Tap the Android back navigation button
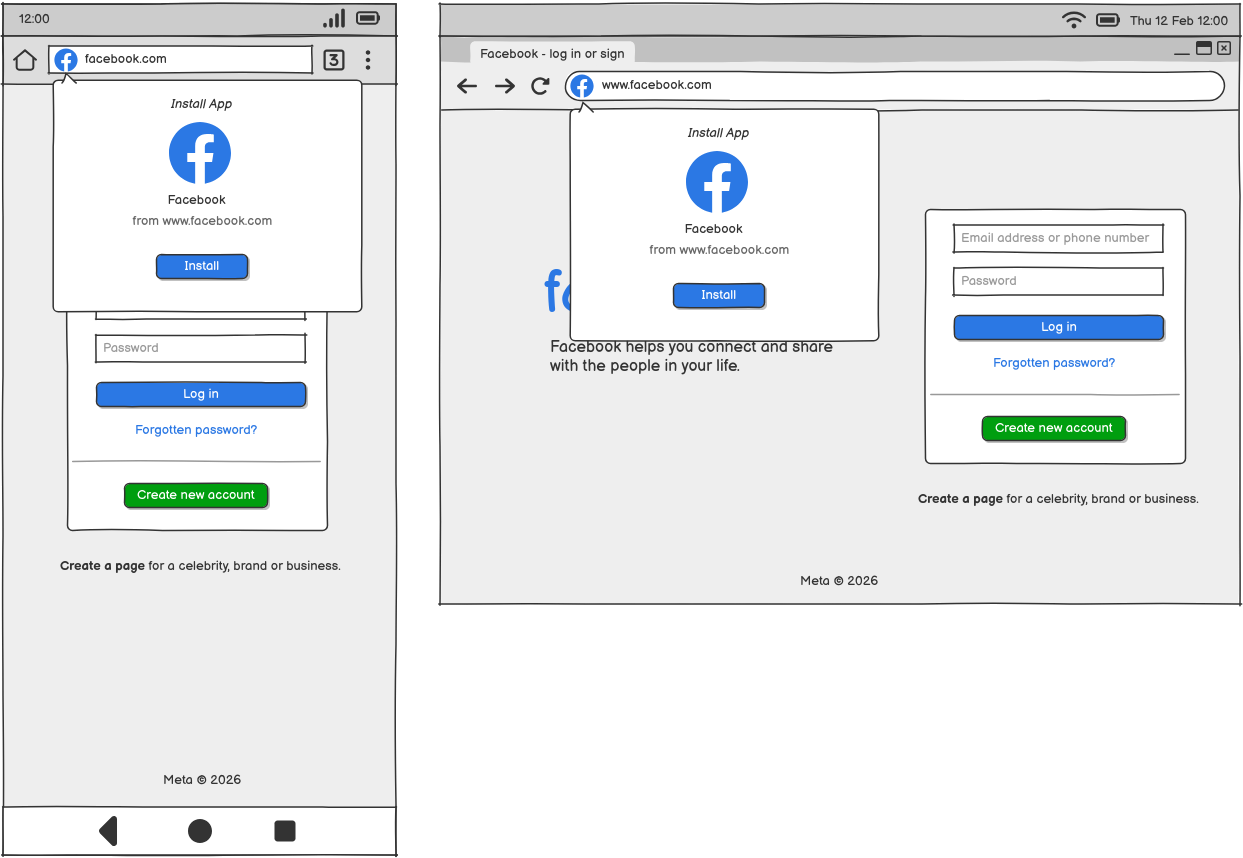 pyautogui.click(x=108, y=831)
